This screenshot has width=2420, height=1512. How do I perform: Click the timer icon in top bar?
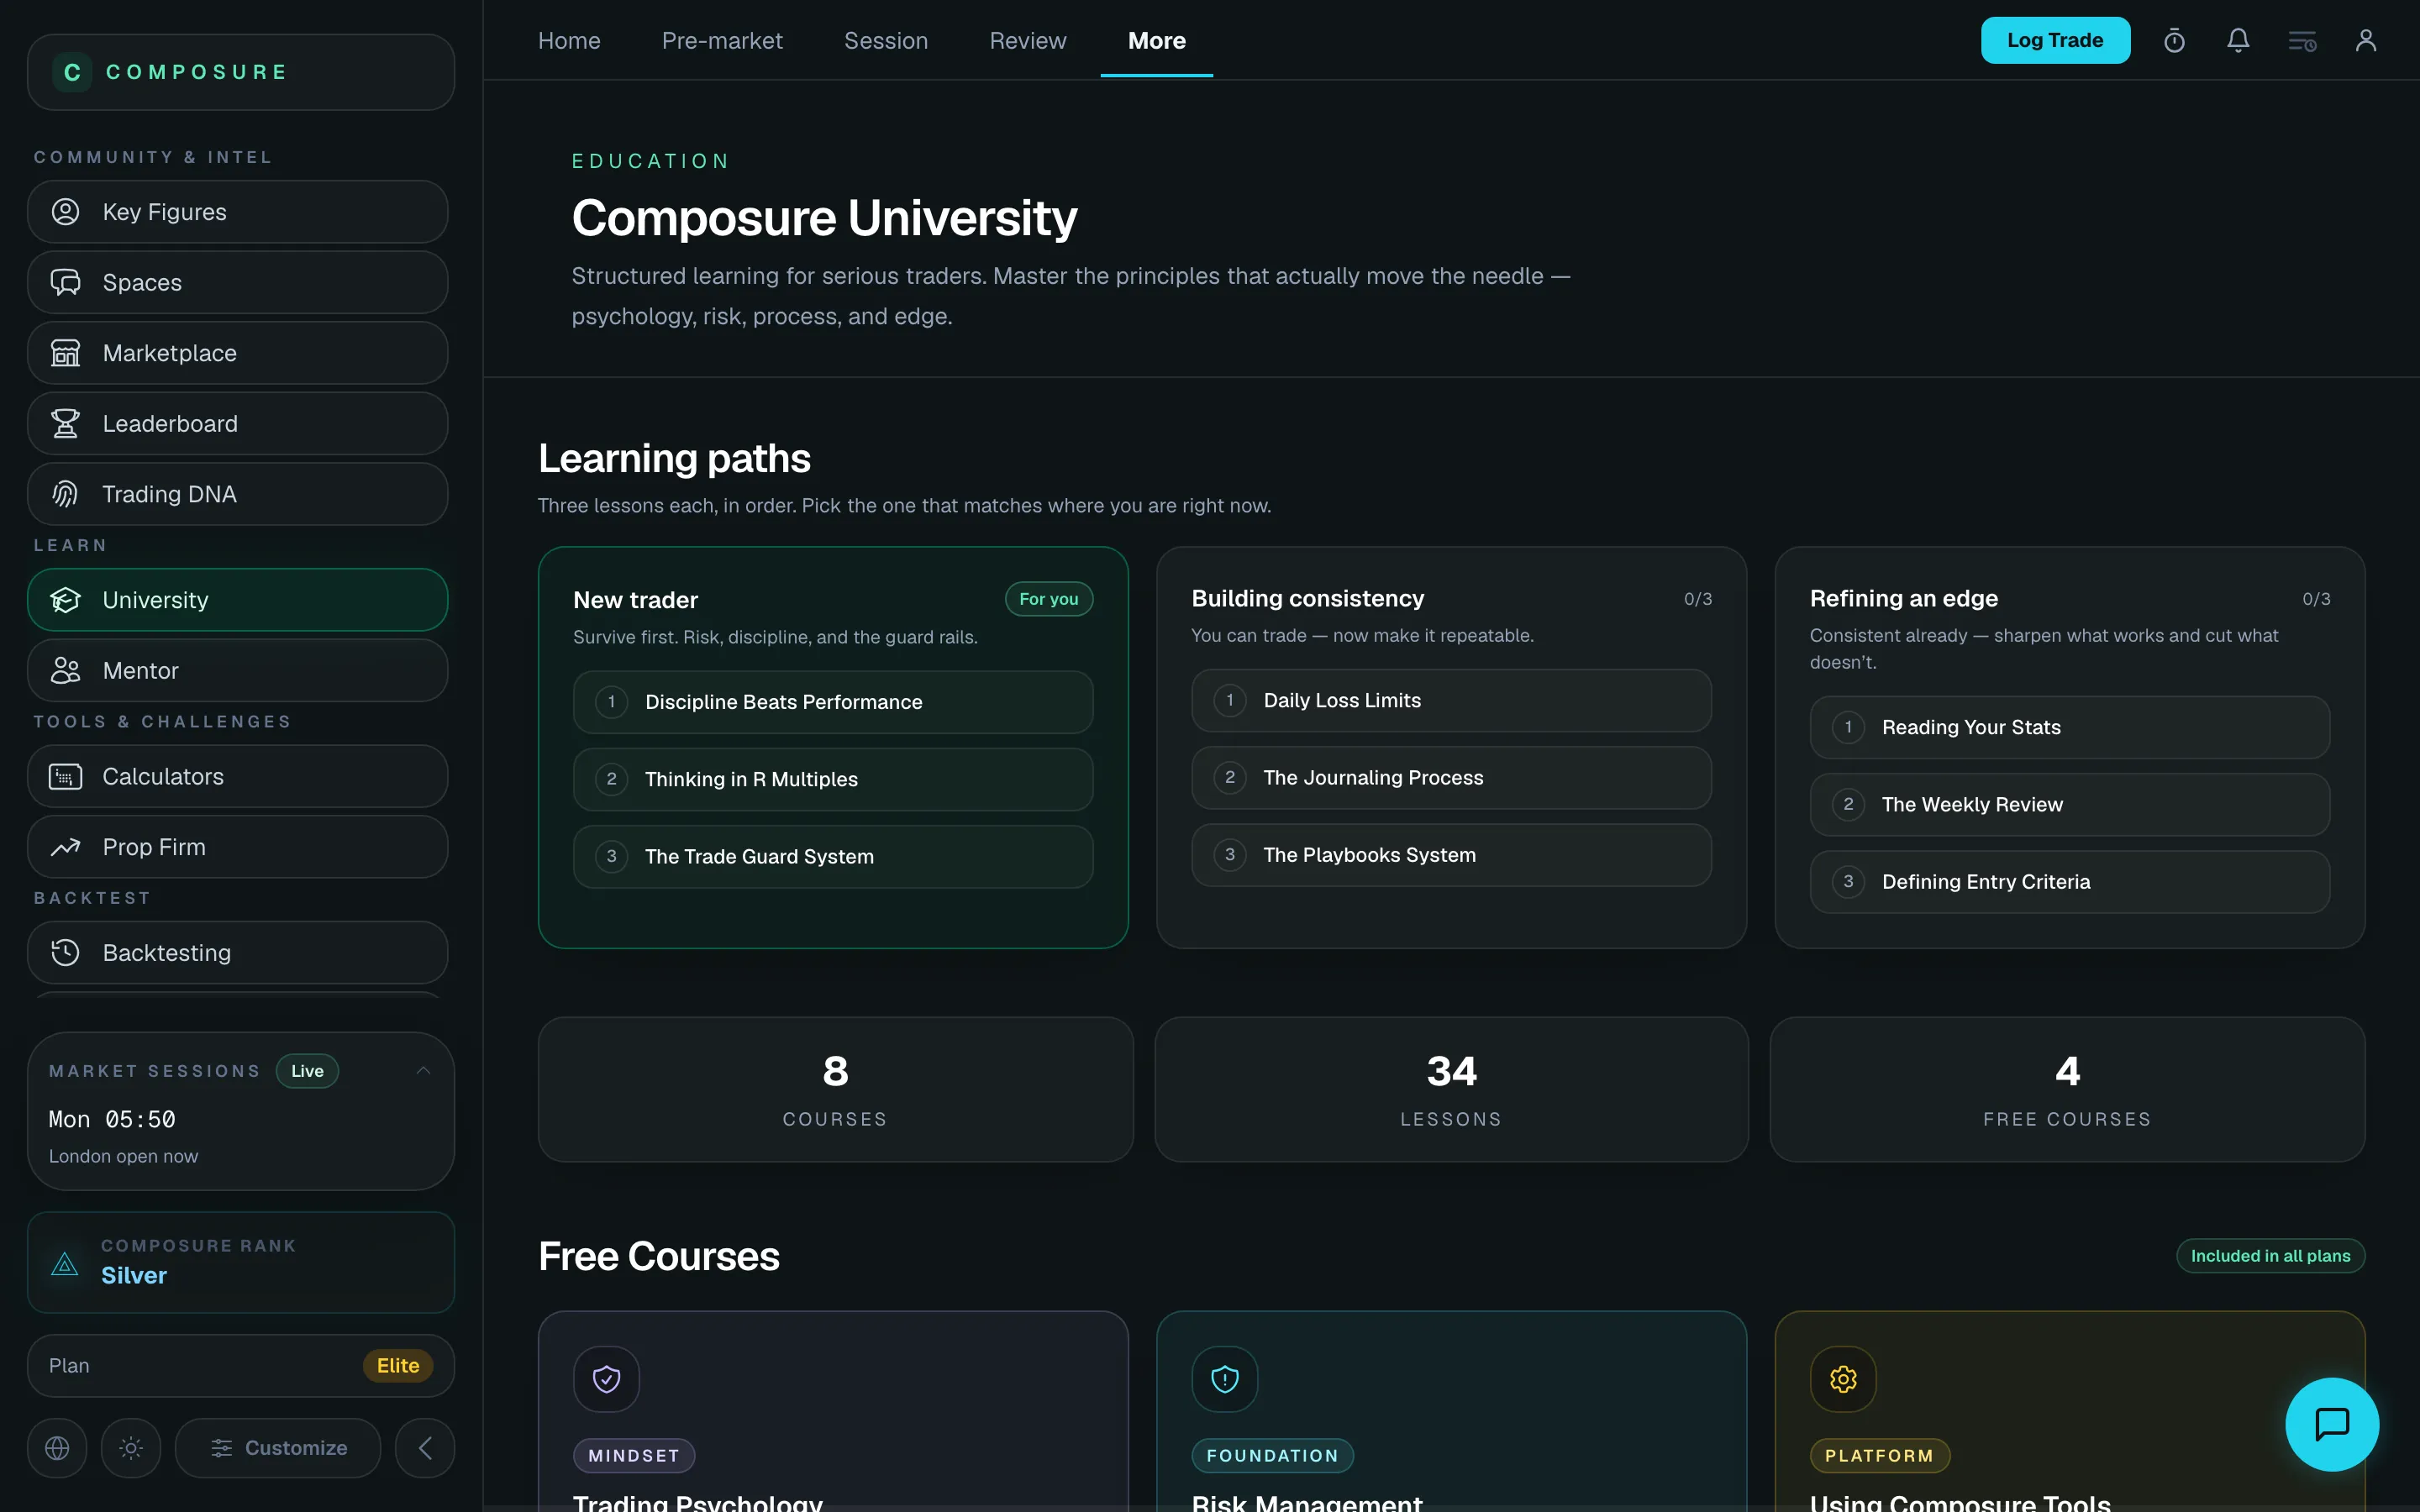(2174, 41)
